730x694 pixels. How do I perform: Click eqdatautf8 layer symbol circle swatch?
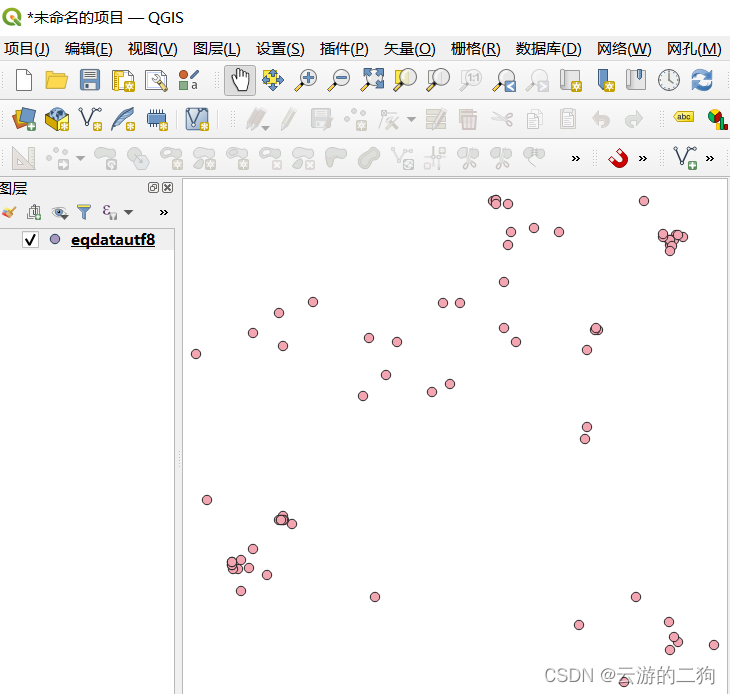[55, 239]
